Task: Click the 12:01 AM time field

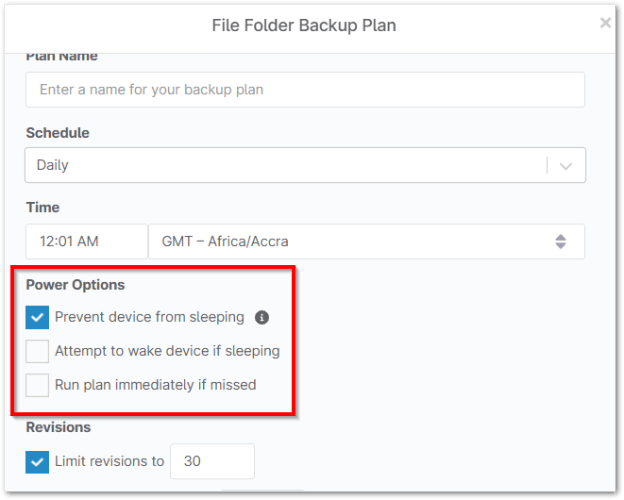Action: tap(87, 241)
